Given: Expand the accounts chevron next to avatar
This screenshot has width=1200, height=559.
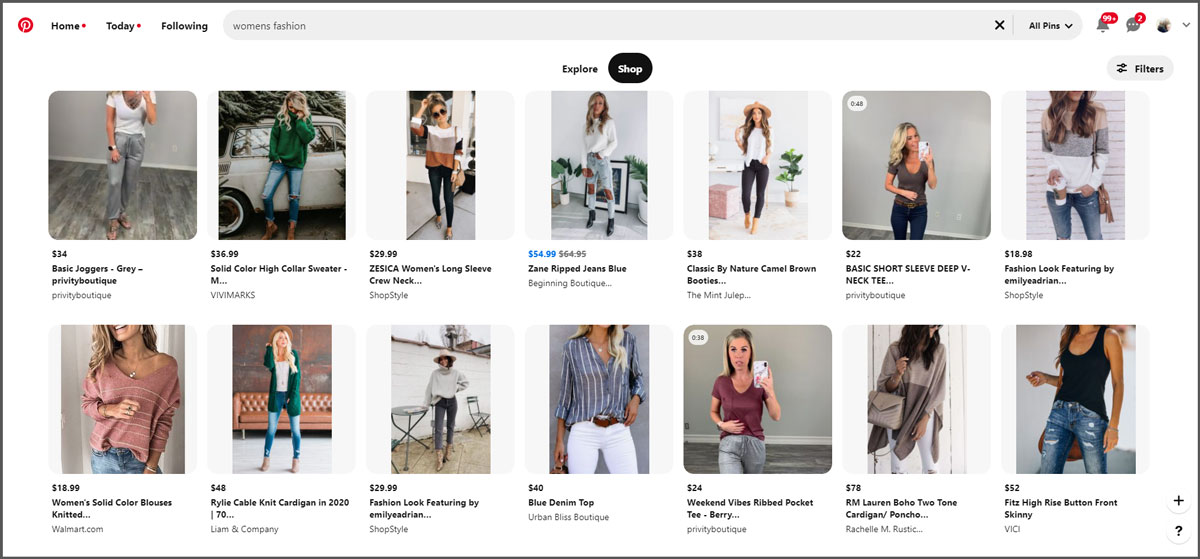Looking at the screenshot, I should [x=1185, y=26].
